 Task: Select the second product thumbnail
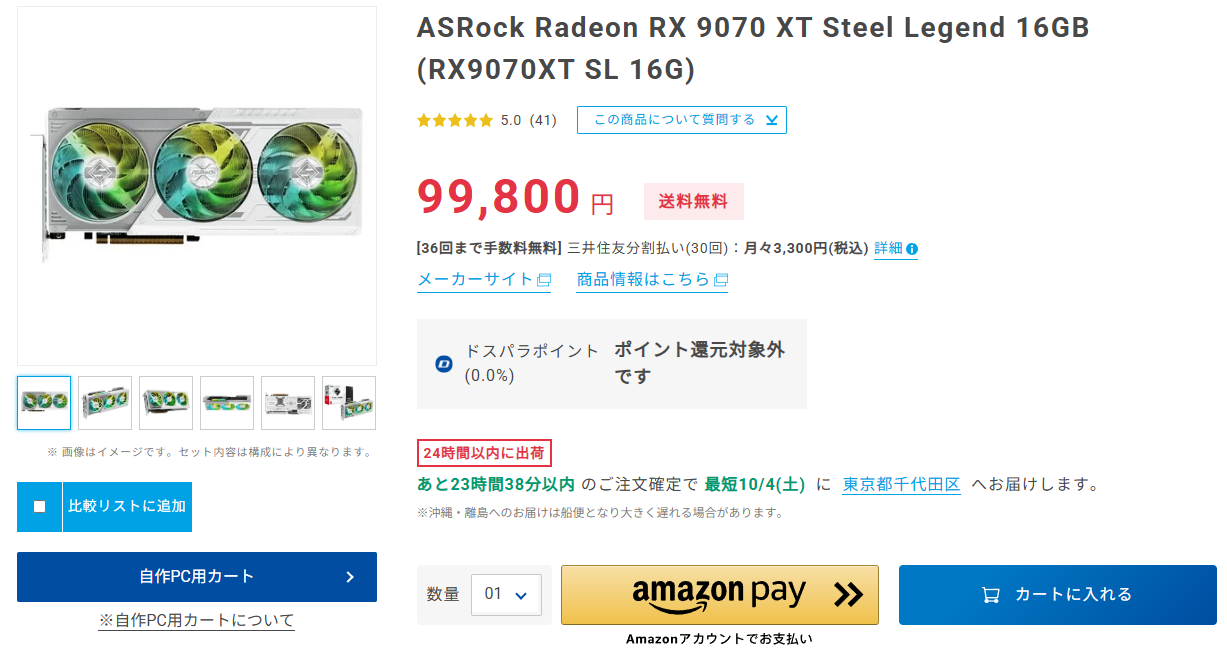click(105, 403)
